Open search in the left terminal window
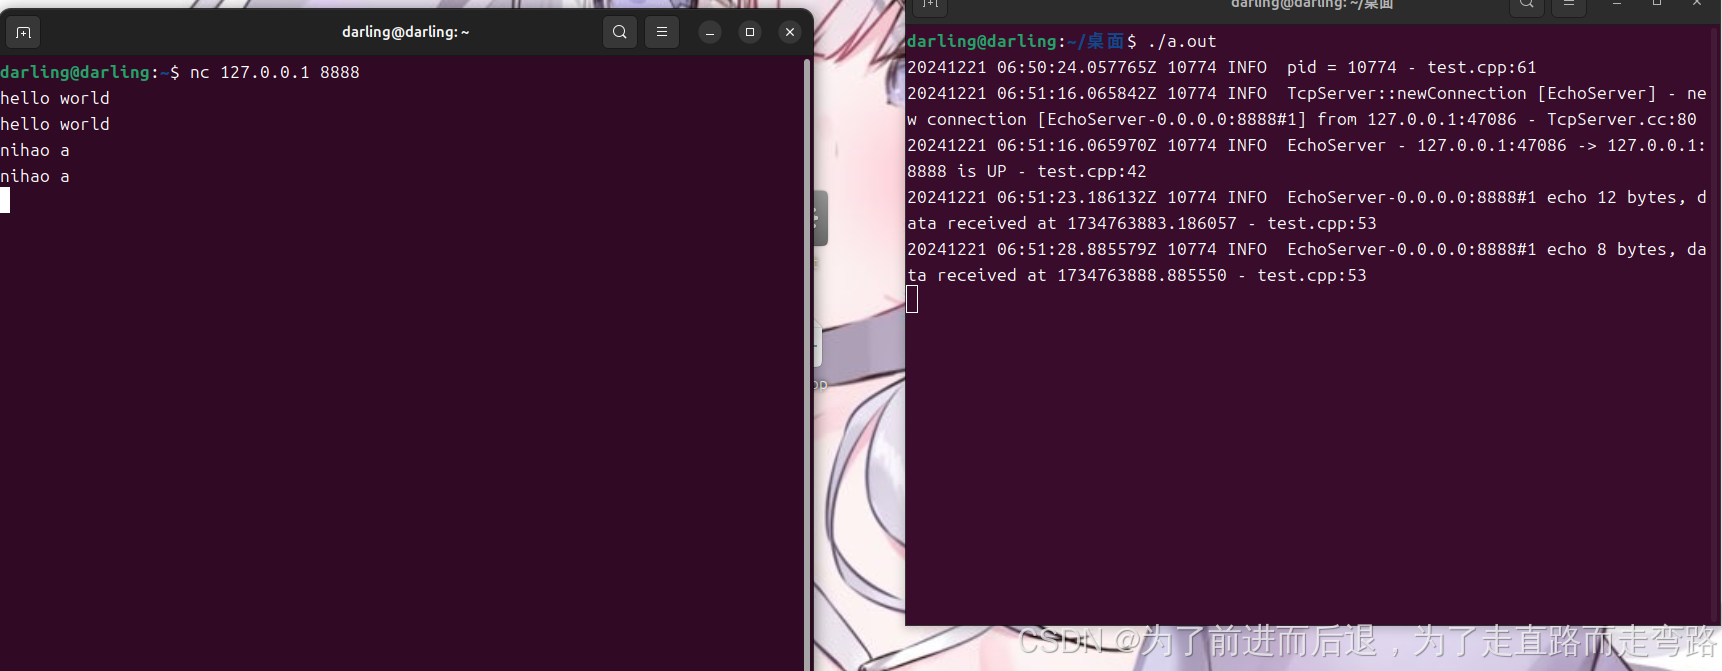Image resolution: width=1722 pixels, height=671 pixels. tap(620, 32)
